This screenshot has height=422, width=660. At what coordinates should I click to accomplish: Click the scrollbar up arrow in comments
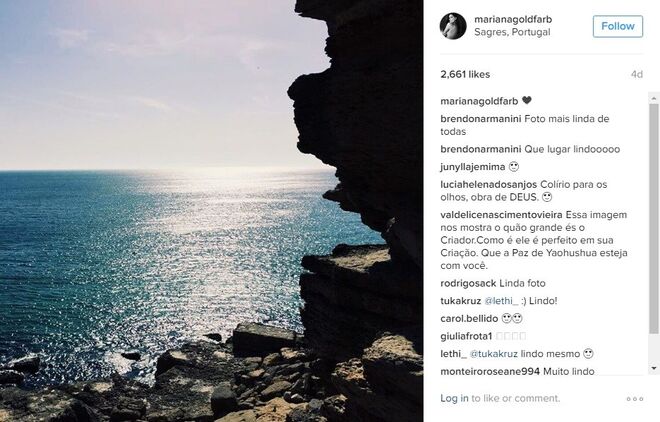654,97
